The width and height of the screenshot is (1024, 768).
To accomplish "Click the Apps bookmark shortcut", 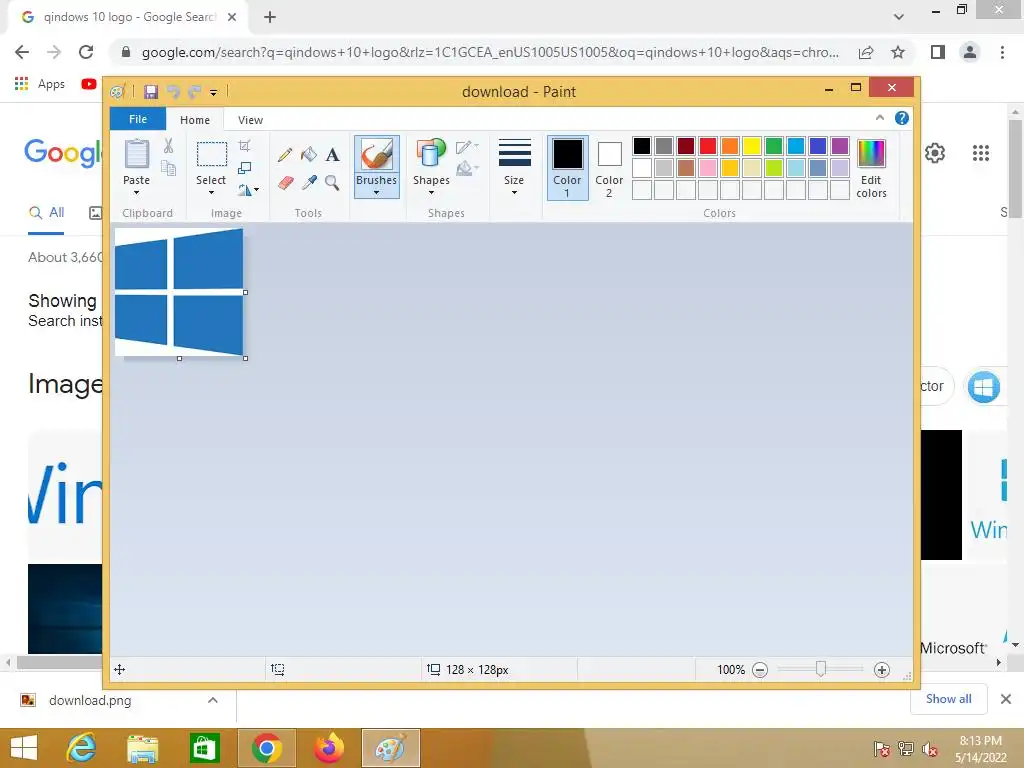I will [39, 84].
